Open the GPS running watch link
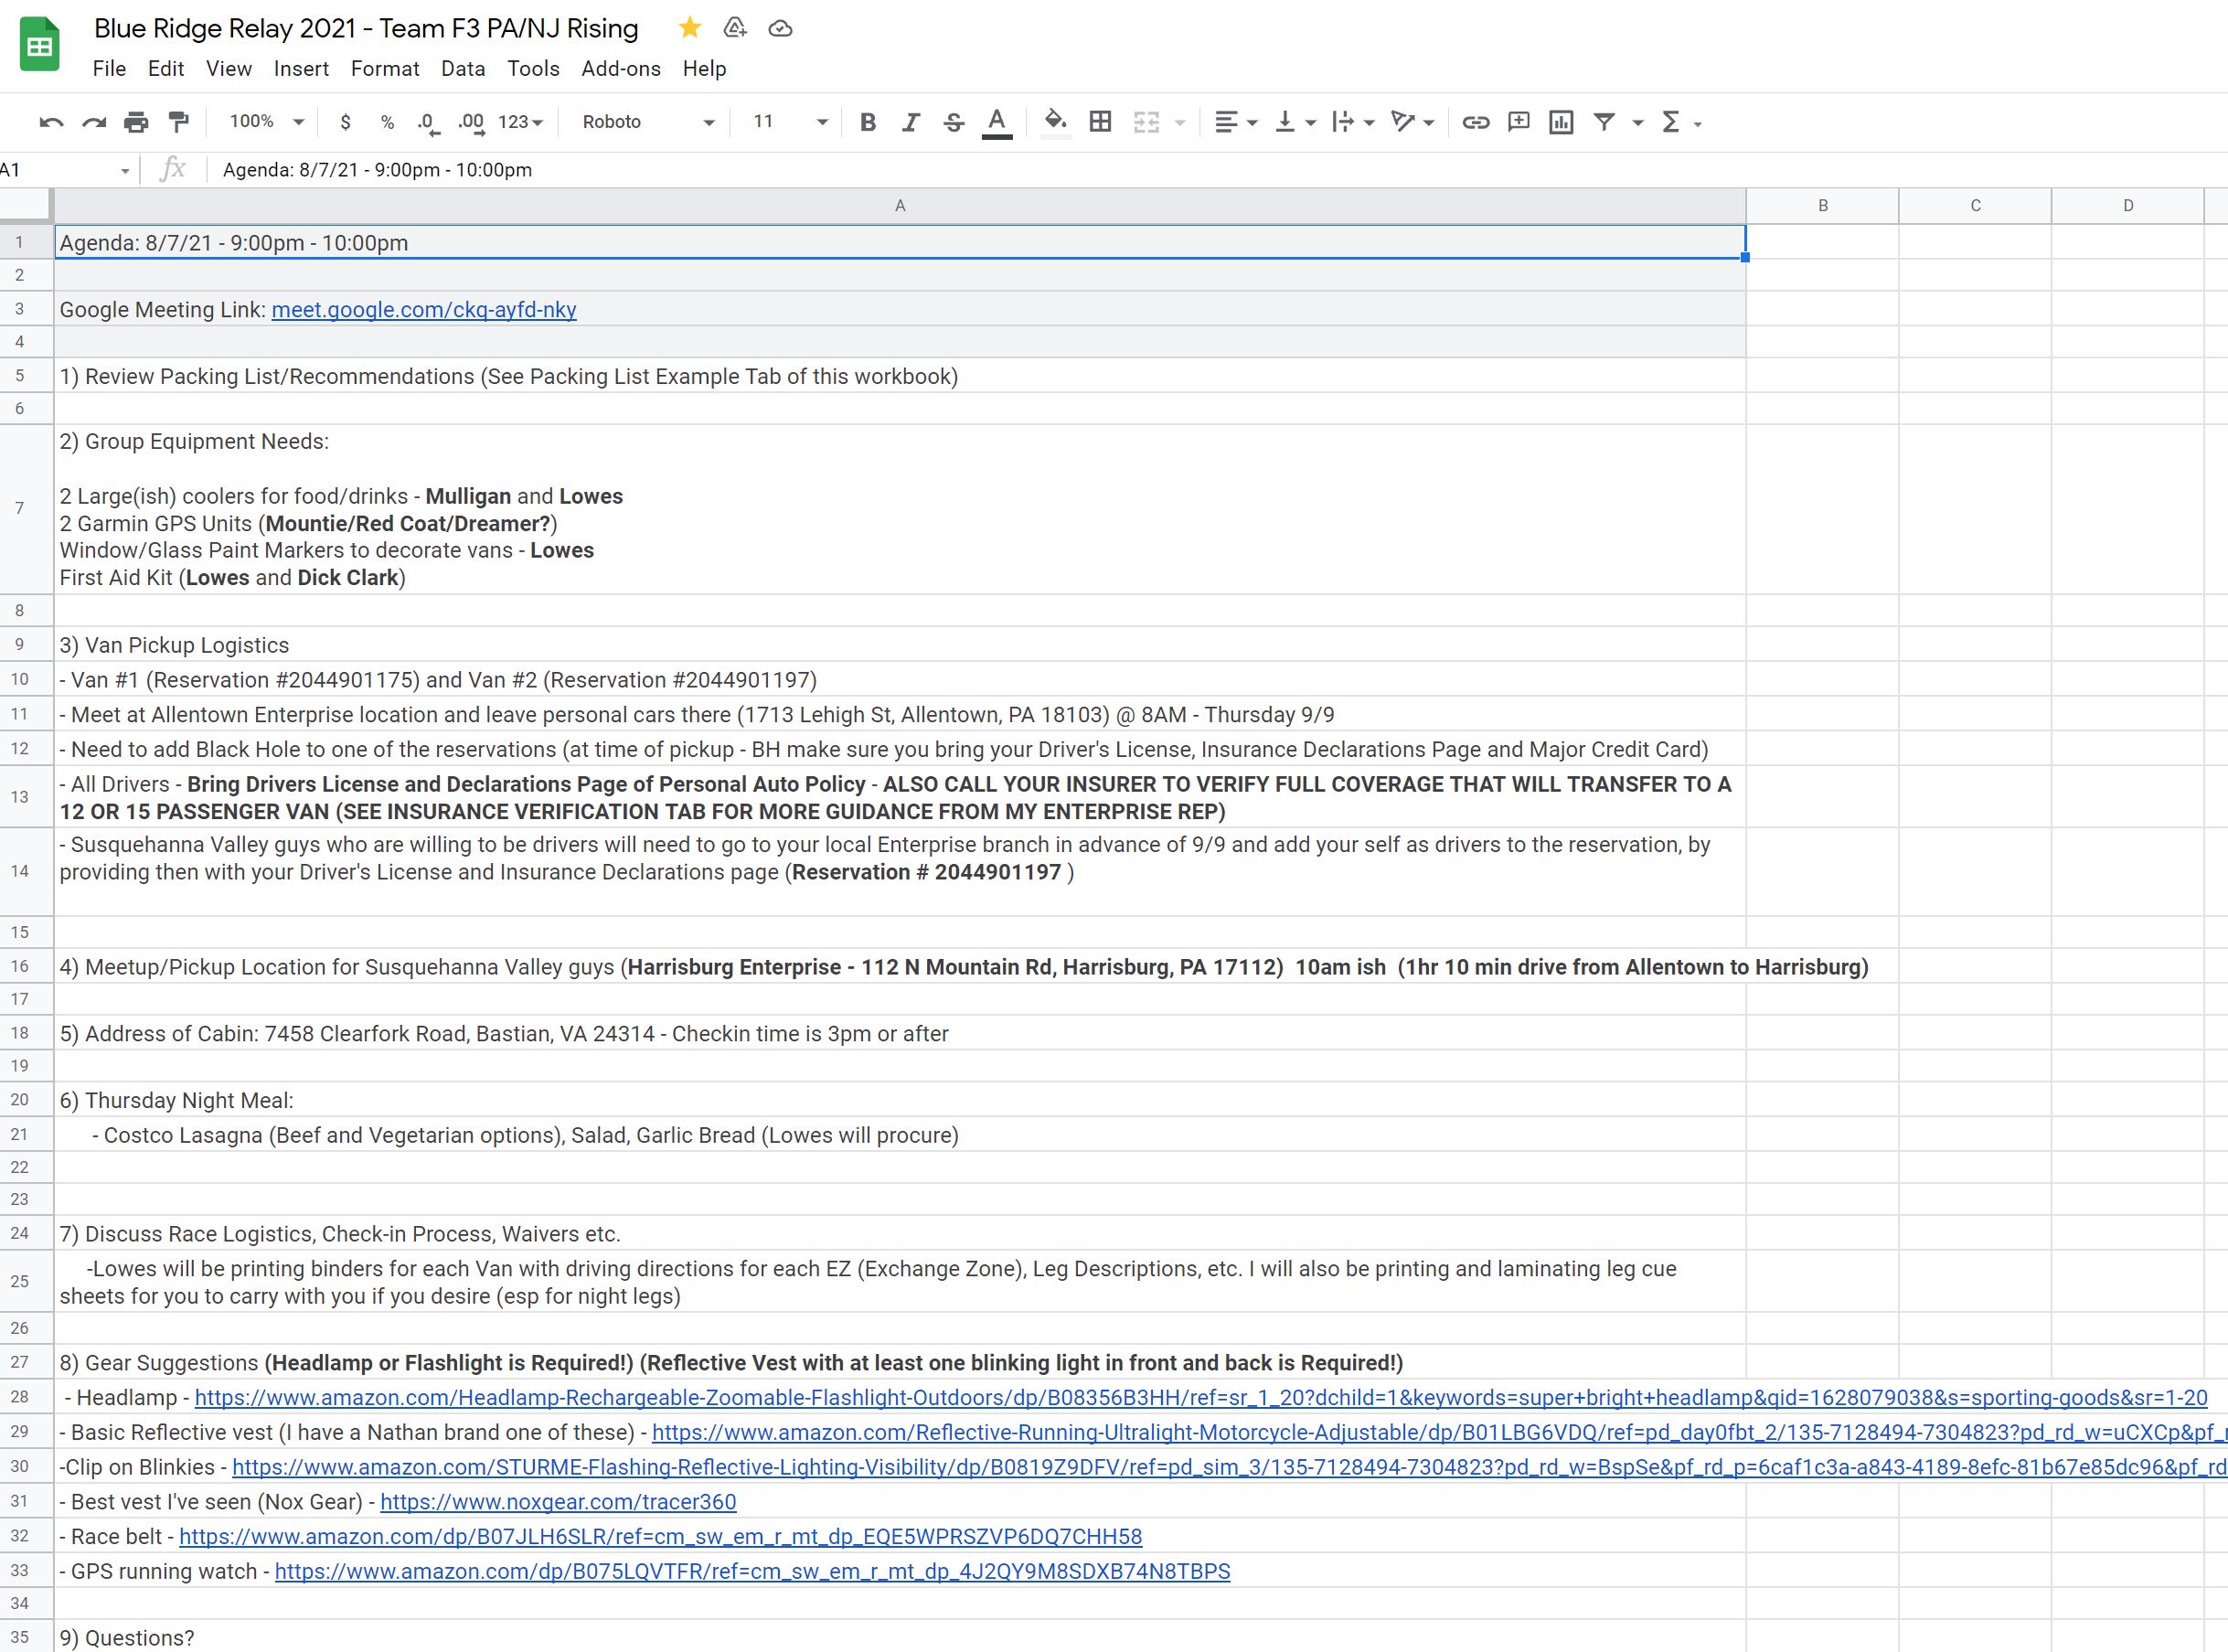2228x1652 pixels. 752,1572
